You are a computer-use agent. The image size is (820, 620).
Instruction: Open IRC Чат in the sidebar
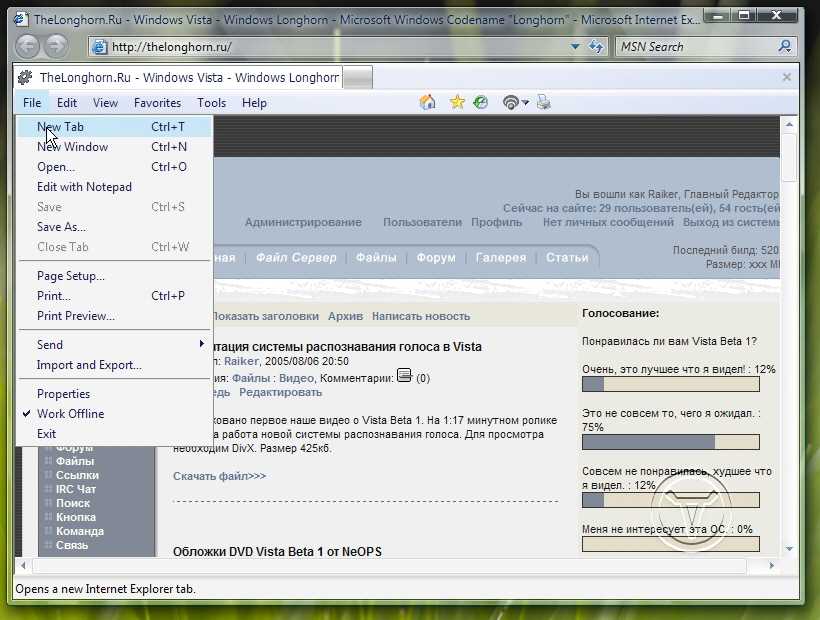coord(76,489)
